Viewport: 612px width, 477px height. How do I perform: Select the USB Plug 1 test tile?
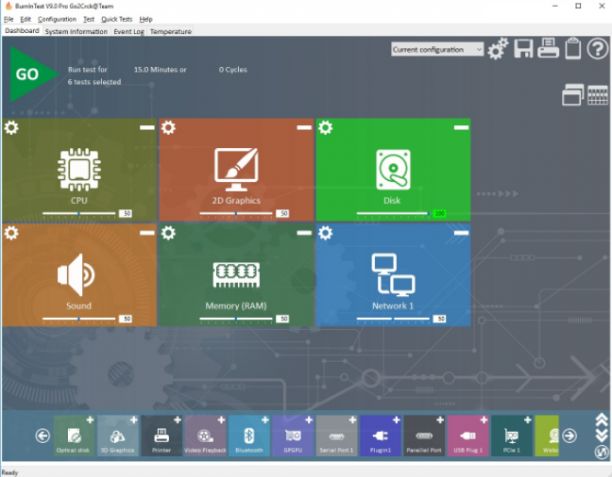468,436
